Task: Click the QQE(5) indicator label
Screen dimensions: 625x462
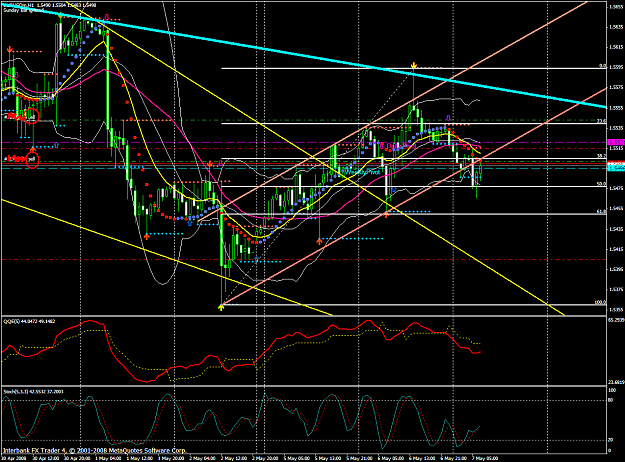Action: 29,321
